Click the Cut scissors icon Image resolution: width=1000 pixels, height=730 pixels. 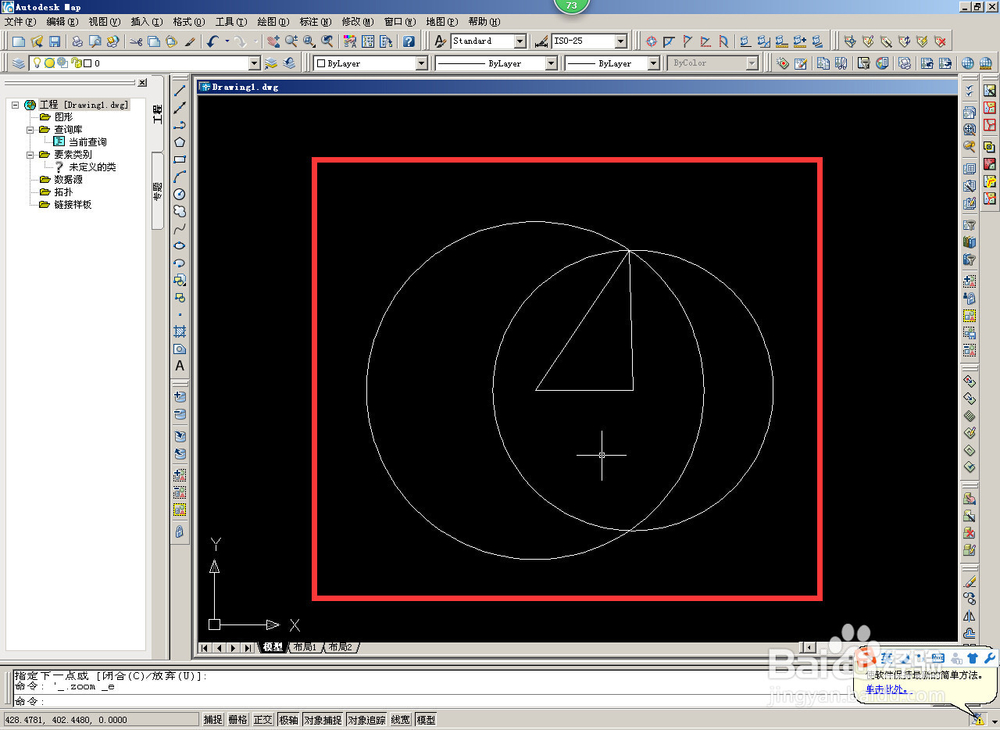[x=136, y=41]
